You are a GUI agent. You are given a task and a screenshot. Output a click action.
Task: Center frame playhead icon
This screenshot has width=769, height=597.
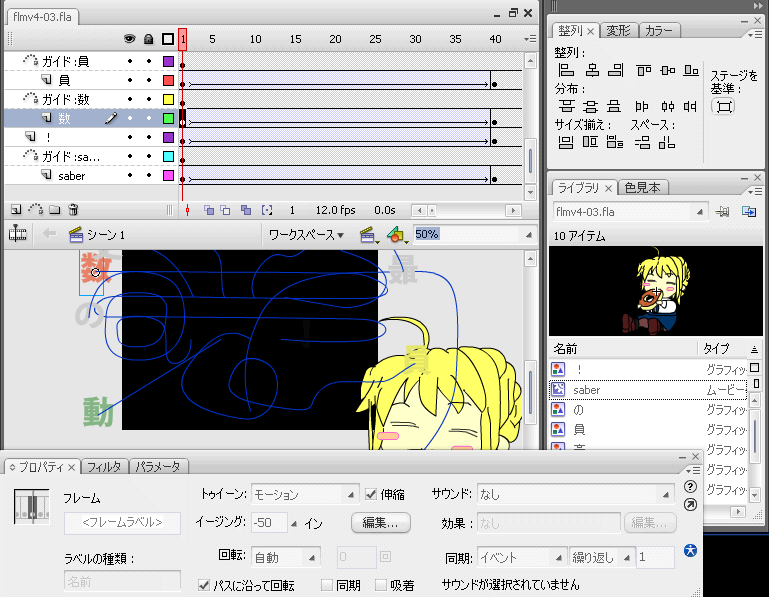187,210
